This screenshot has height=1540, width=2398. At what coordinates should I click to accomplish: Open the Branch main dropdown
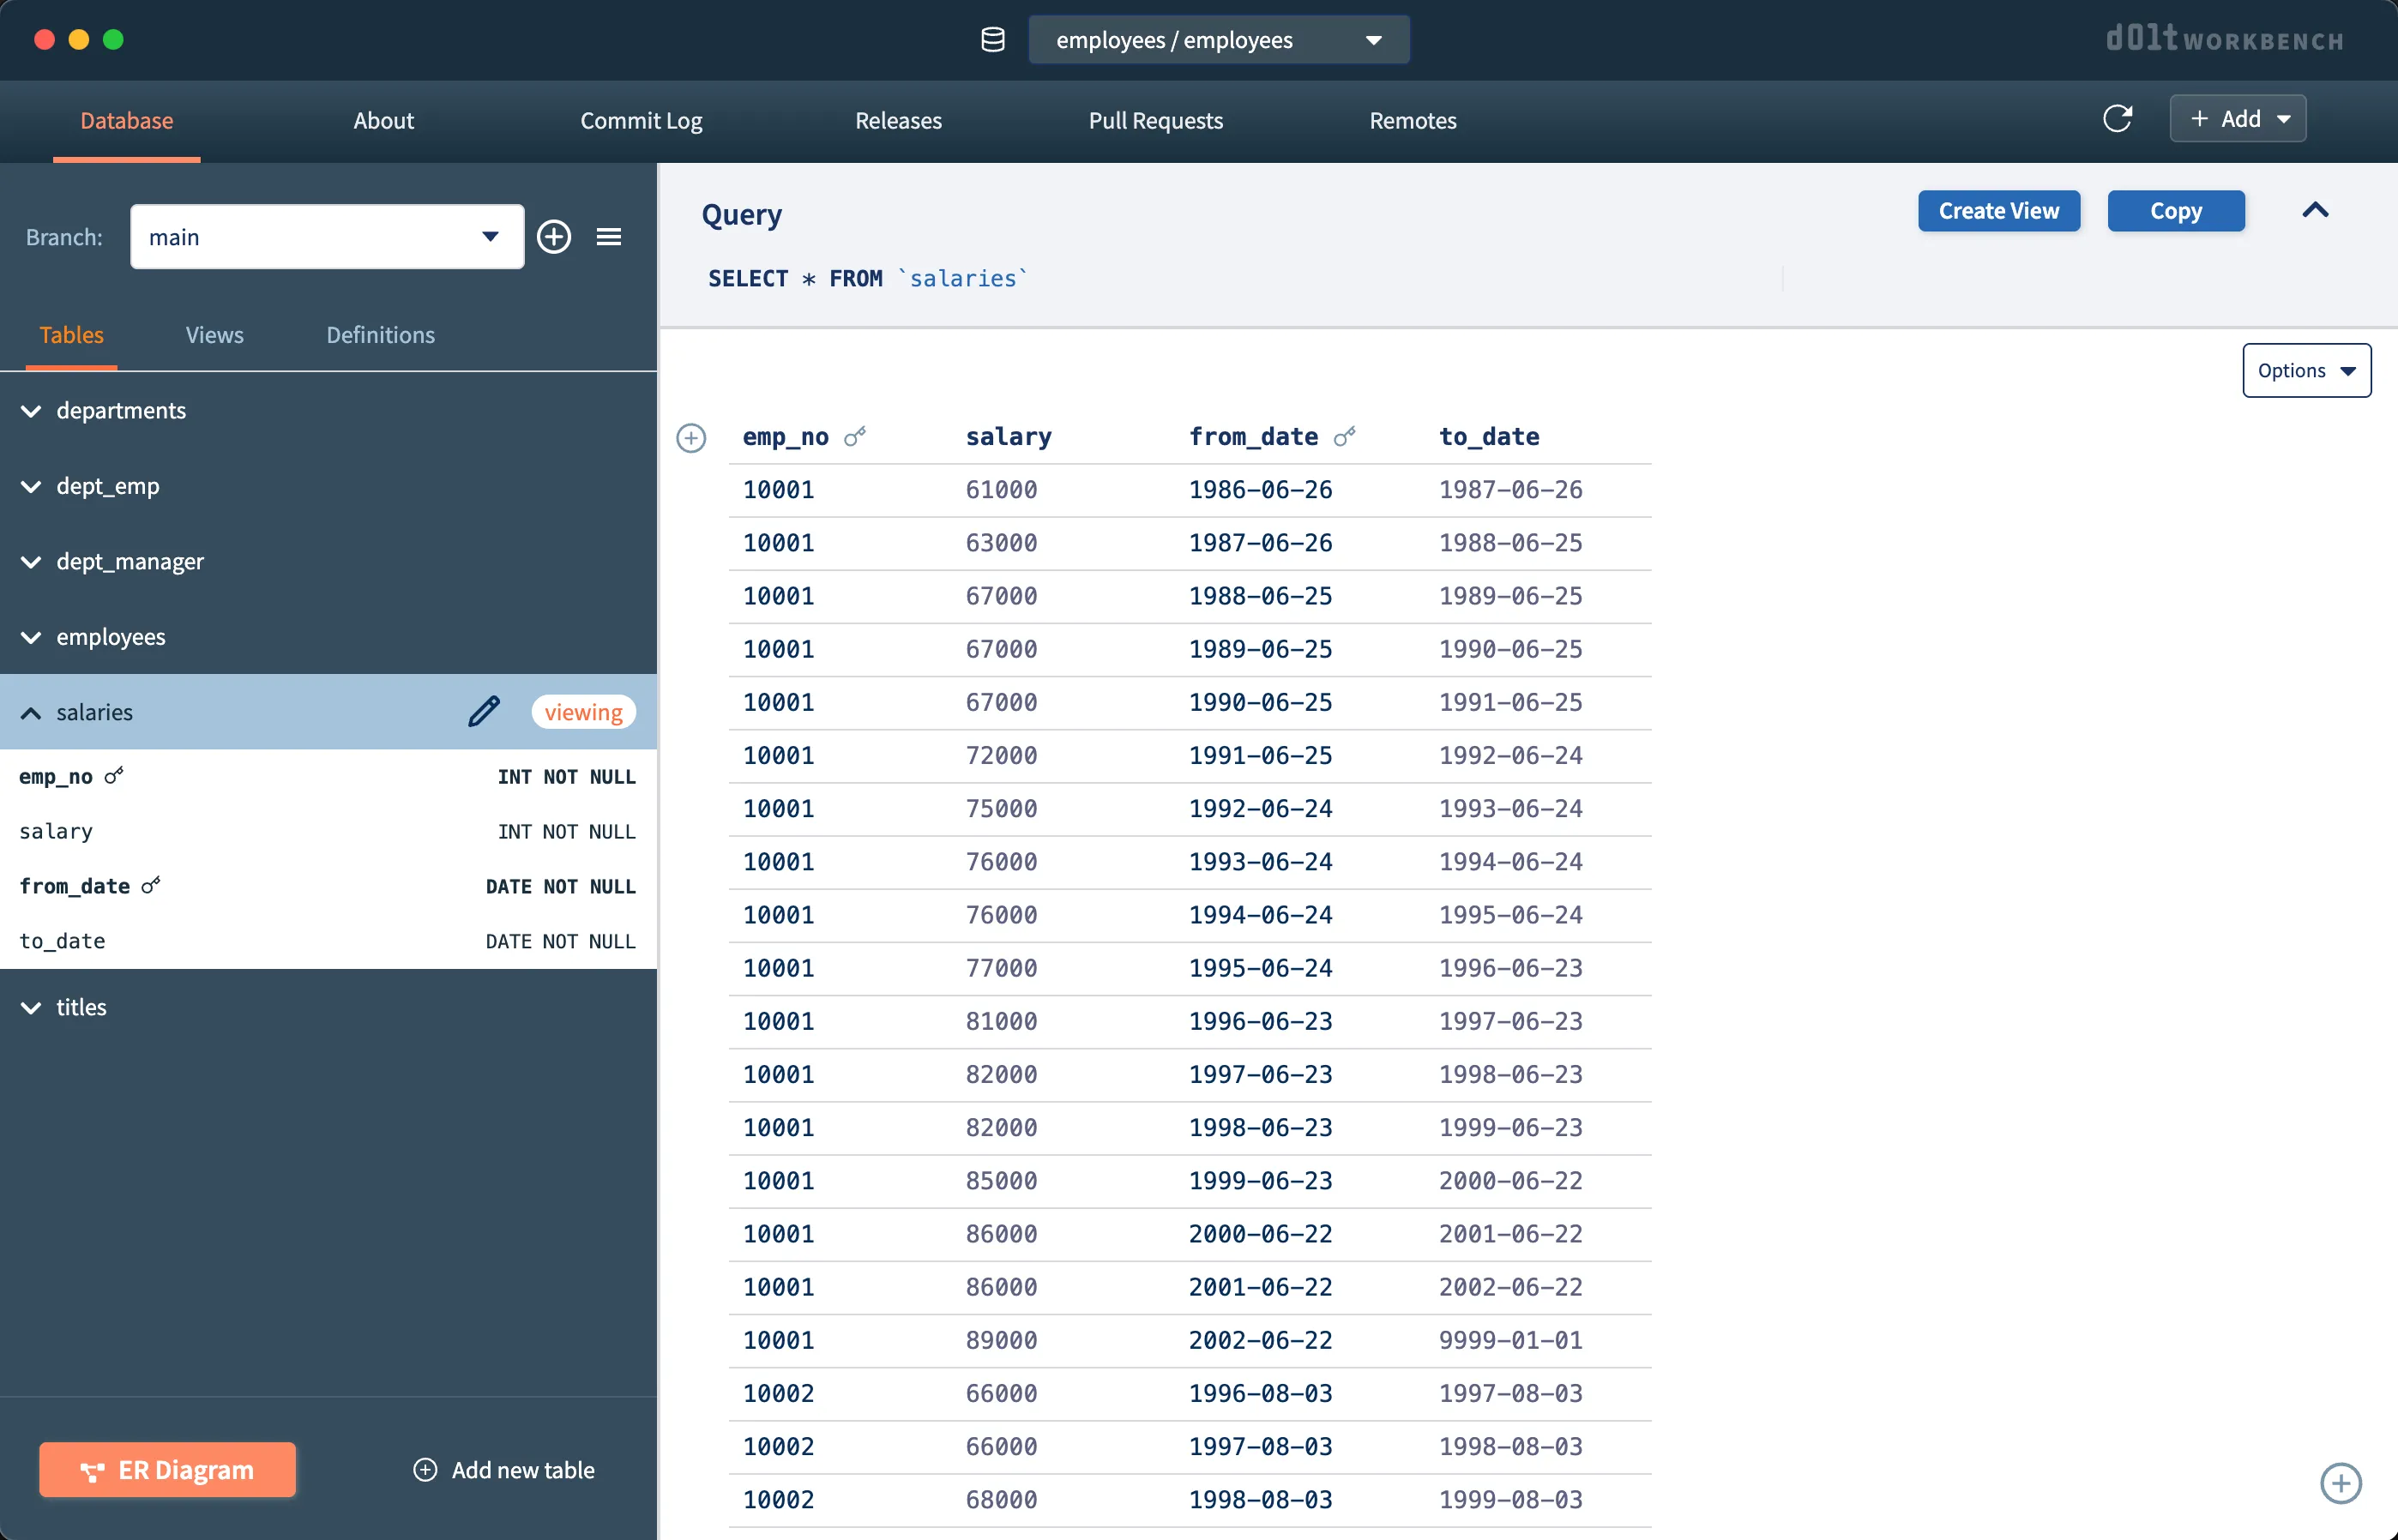327,237
